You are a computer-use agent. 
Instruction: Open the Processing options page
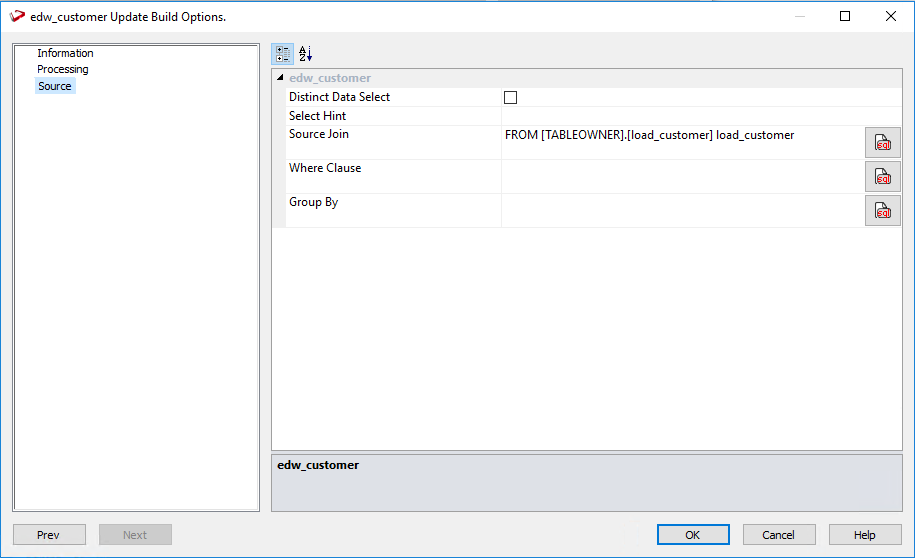(x=63, y=69)
